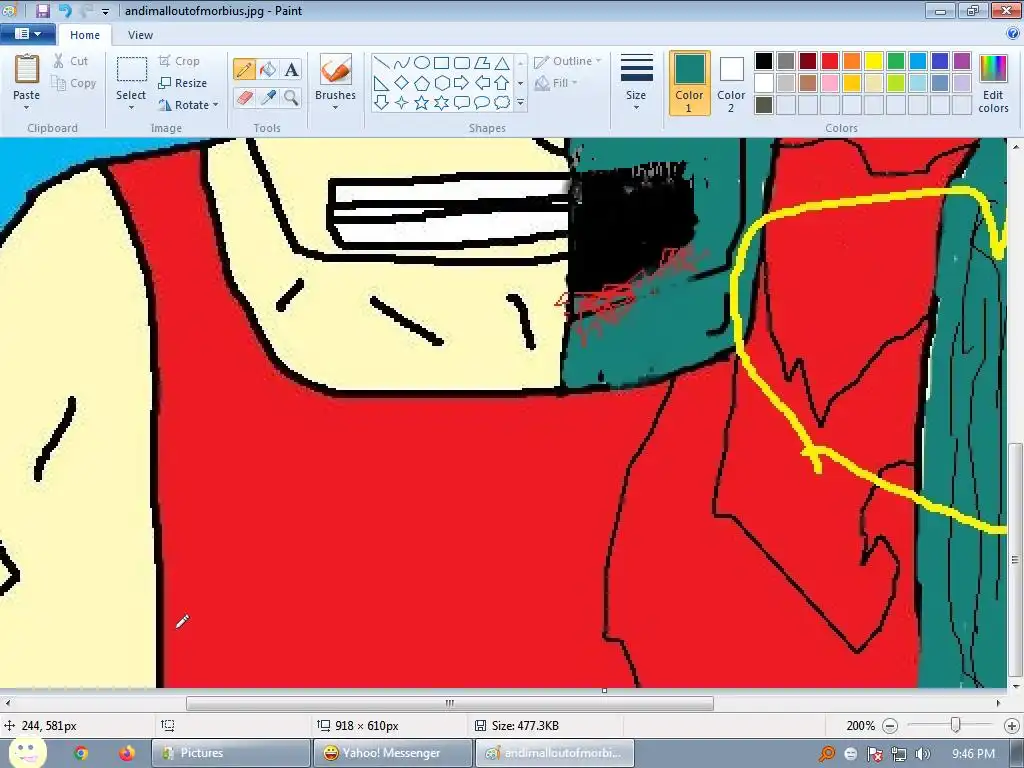Pick the green color swatch
Screen dimensions: 1024x768
pos(896,61)
